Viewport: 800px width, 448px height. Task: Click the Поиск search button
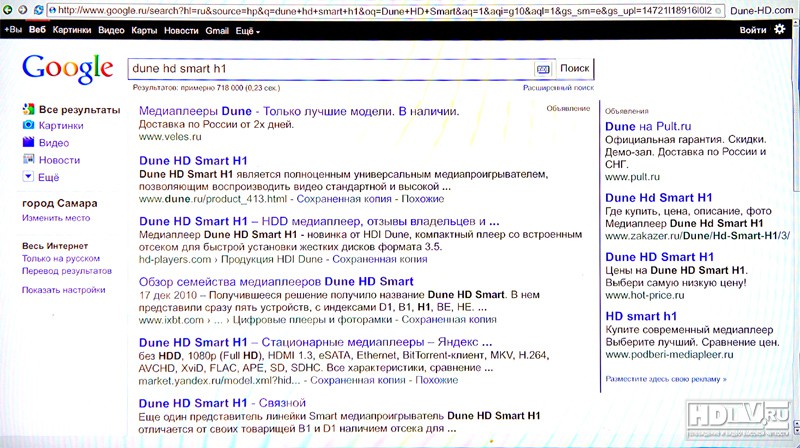[574, 68]
